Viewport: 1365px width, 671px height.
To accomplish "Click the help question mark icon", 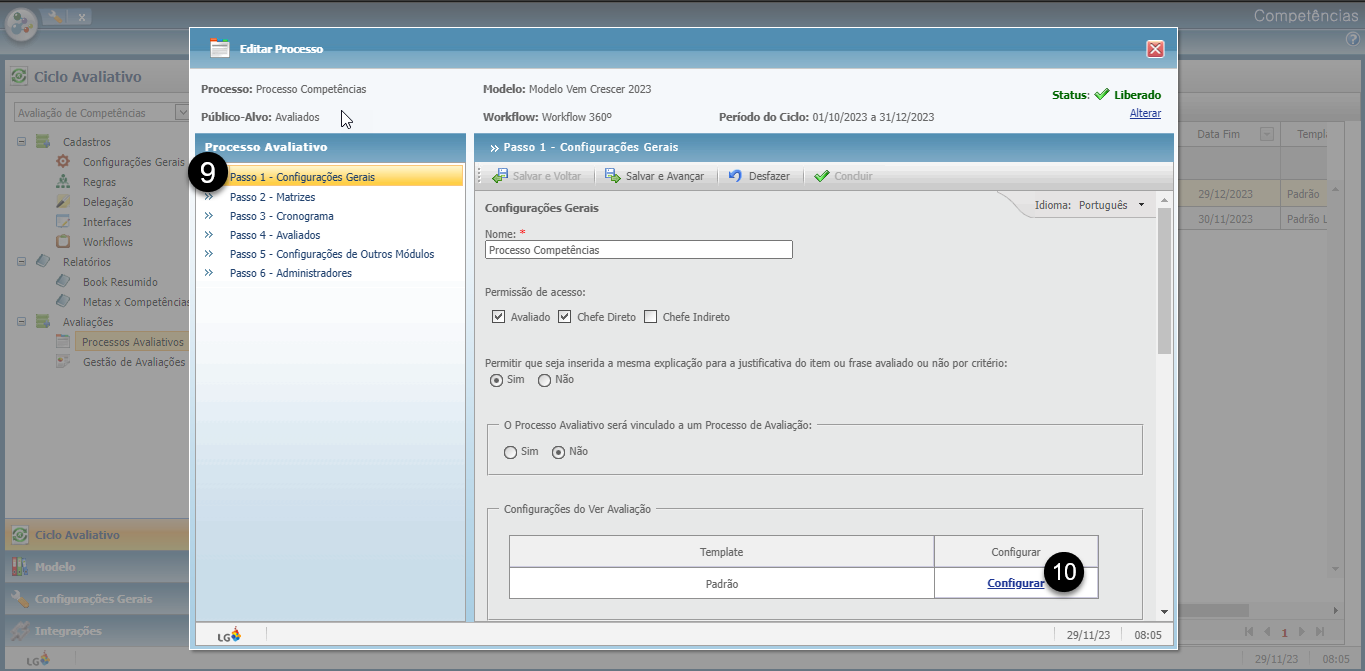I will pyautogui.click(x=1352, y=39).
